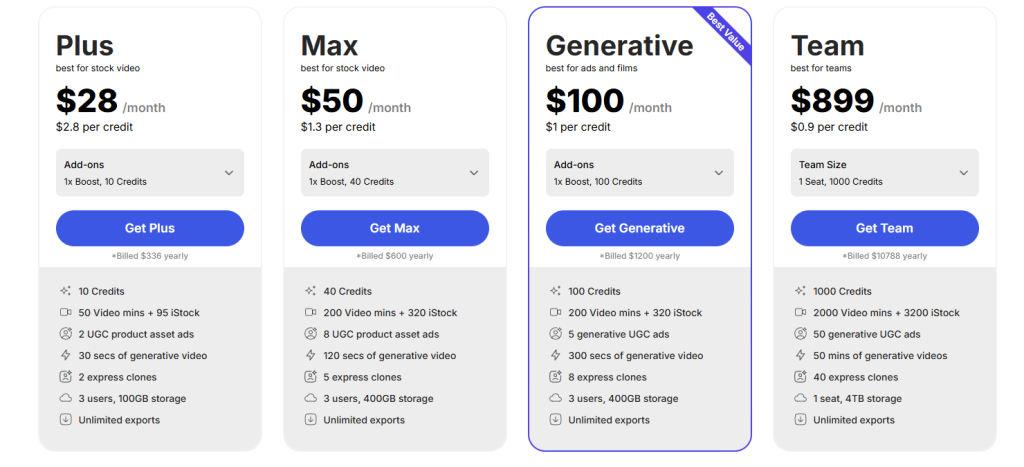Click the download exports icon in Generative plan
The height and width of the screenshot is (467, 1024).
[555, 420]
